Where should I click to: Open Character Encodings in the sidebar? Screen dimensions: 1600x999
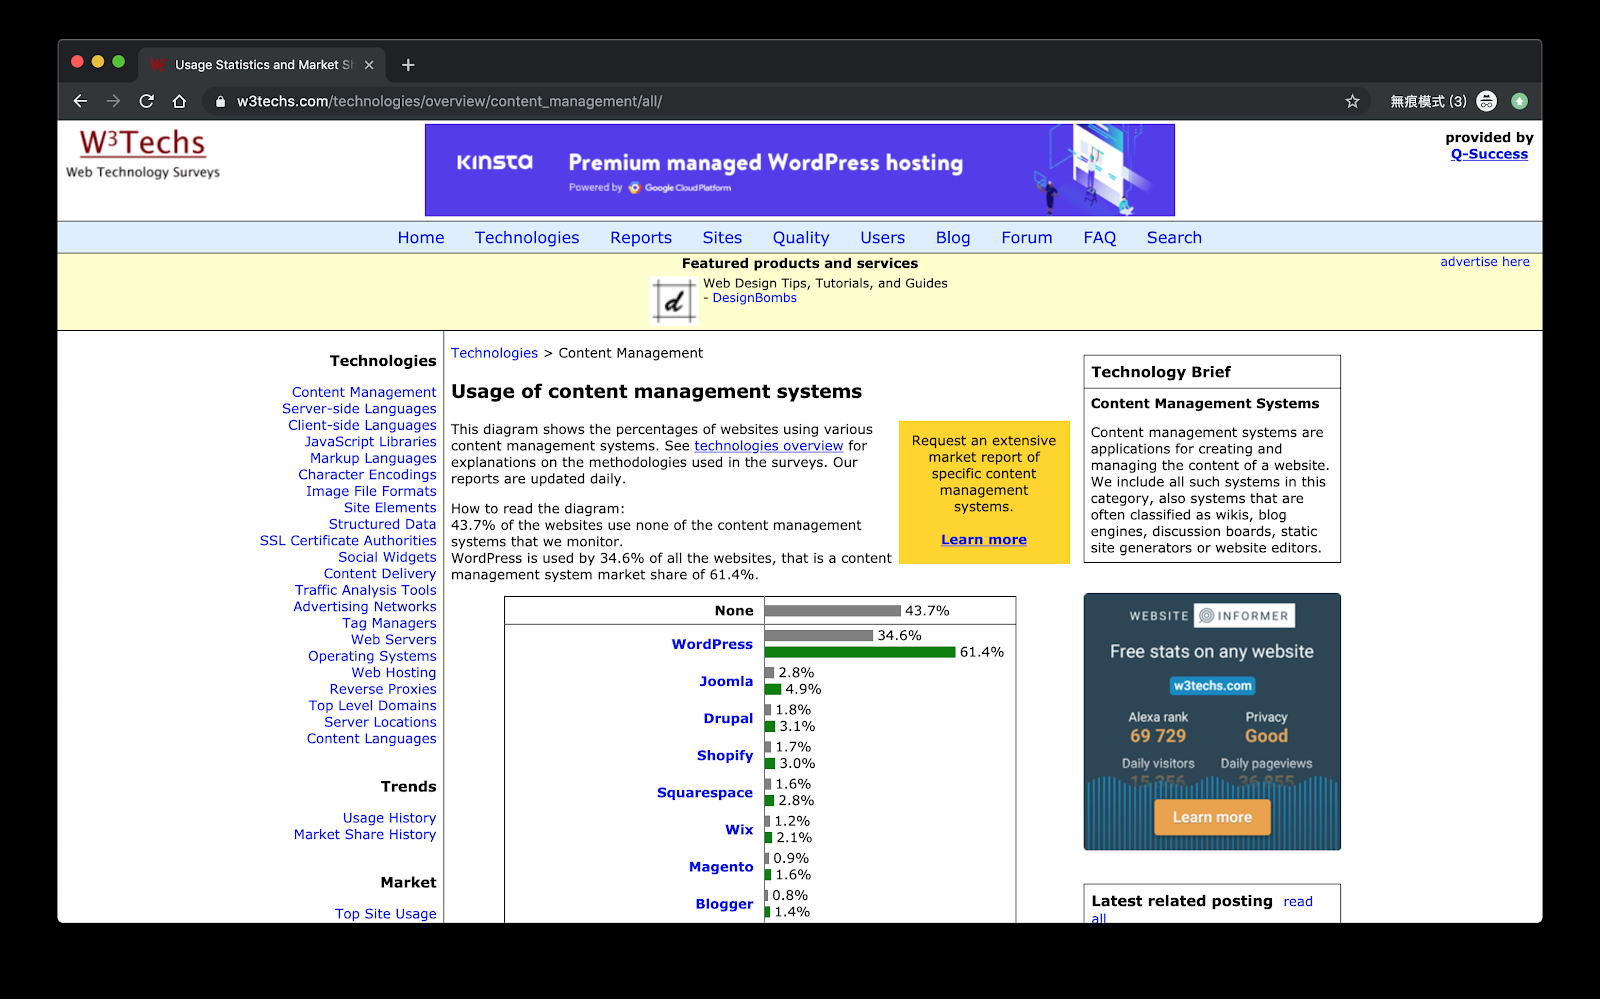[367, 475]
